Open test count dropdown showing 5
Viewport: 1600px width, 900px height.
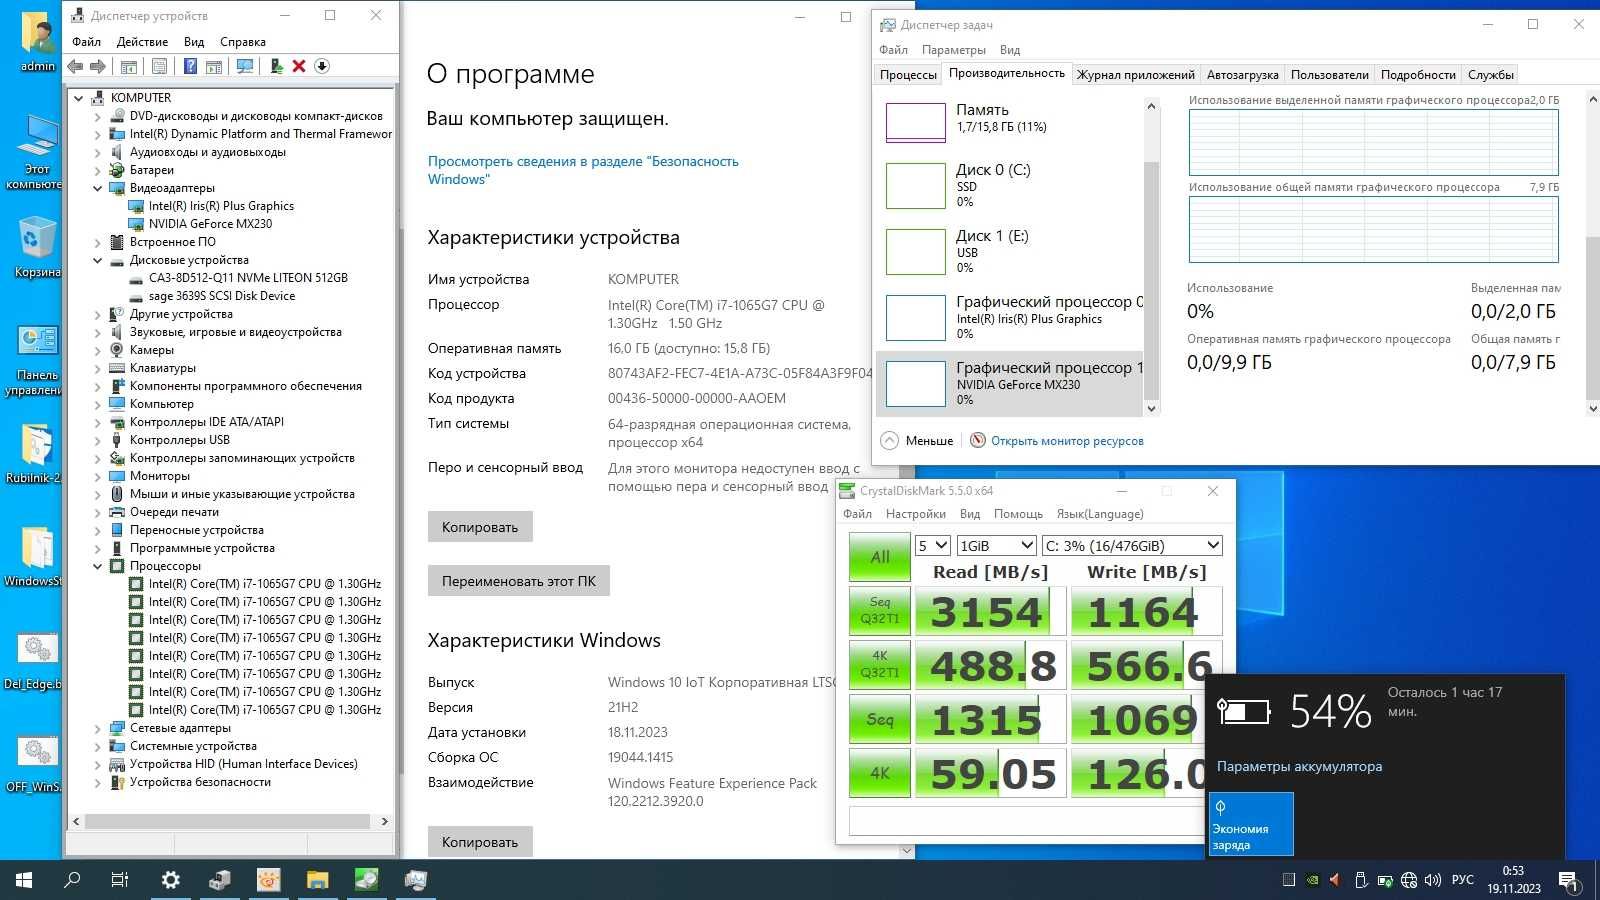tap(932, 546)
